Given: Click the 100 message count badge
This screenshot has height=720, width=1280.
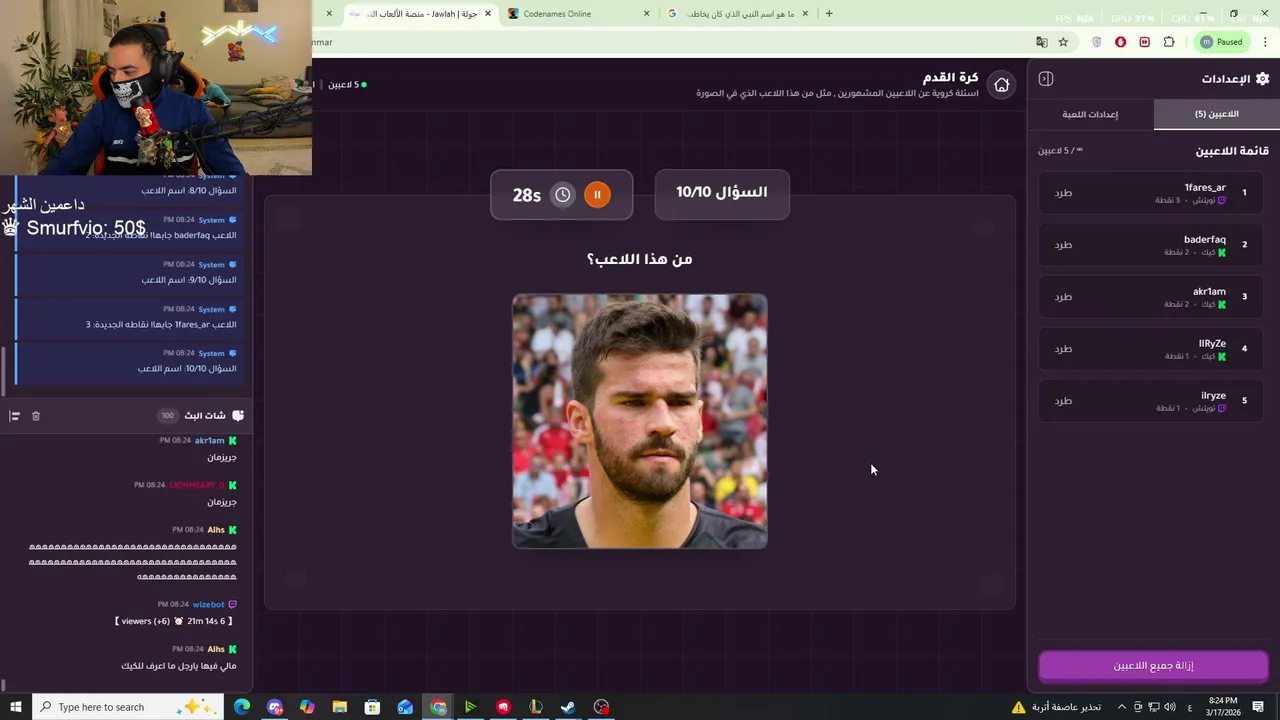Looking at the screenshot, I should click(167, 416).
